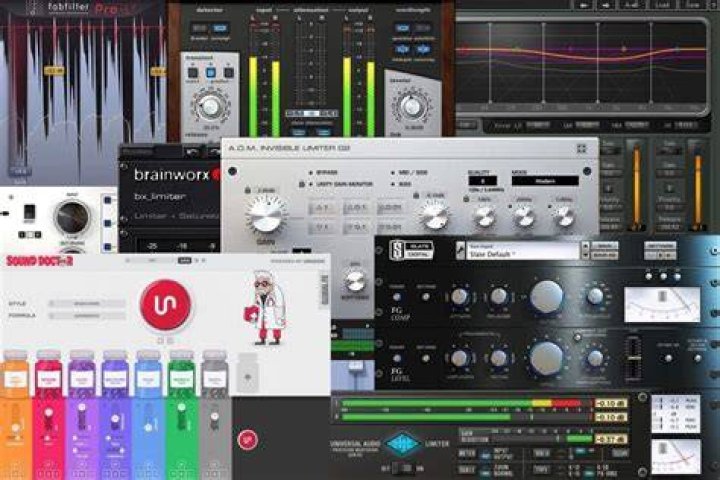The image size is (720, 480).
Task: Click the Slate preset up/down arrows
Action: point(585,251)
